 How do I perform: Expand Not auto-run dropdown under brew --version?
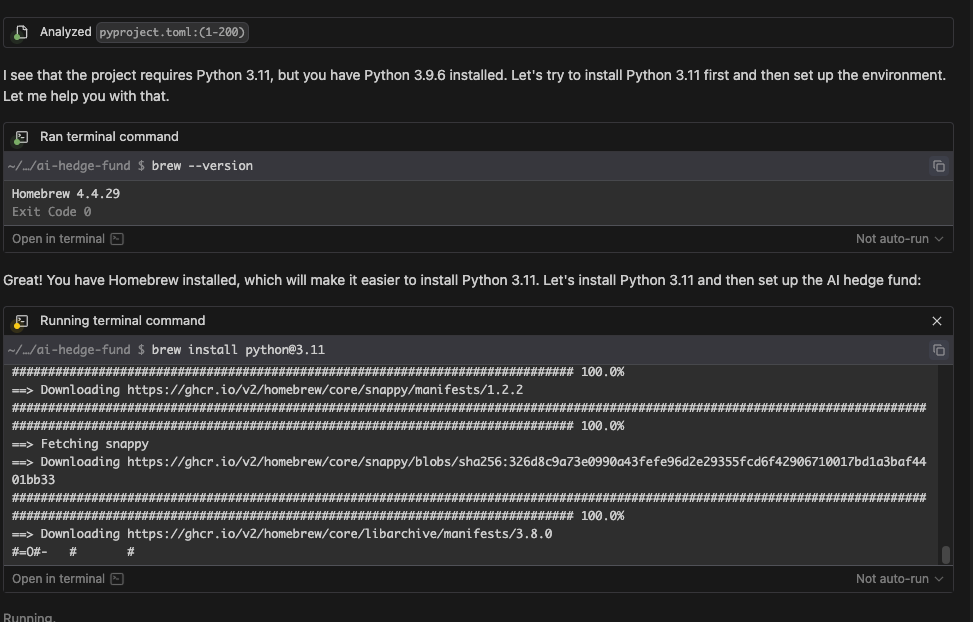point(899,239)
